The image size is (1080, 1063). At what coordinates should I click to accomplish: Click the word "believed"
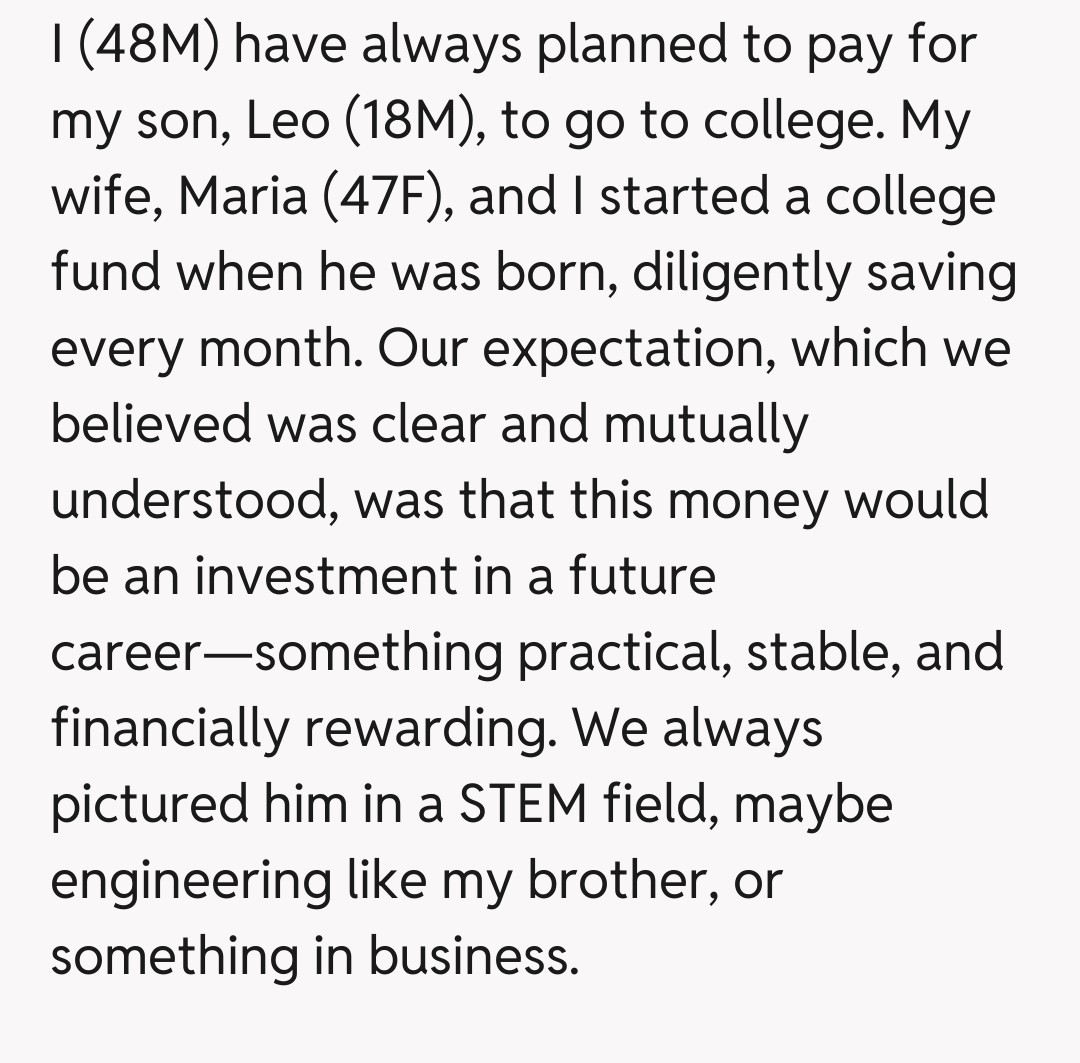(x=150, y=425)
